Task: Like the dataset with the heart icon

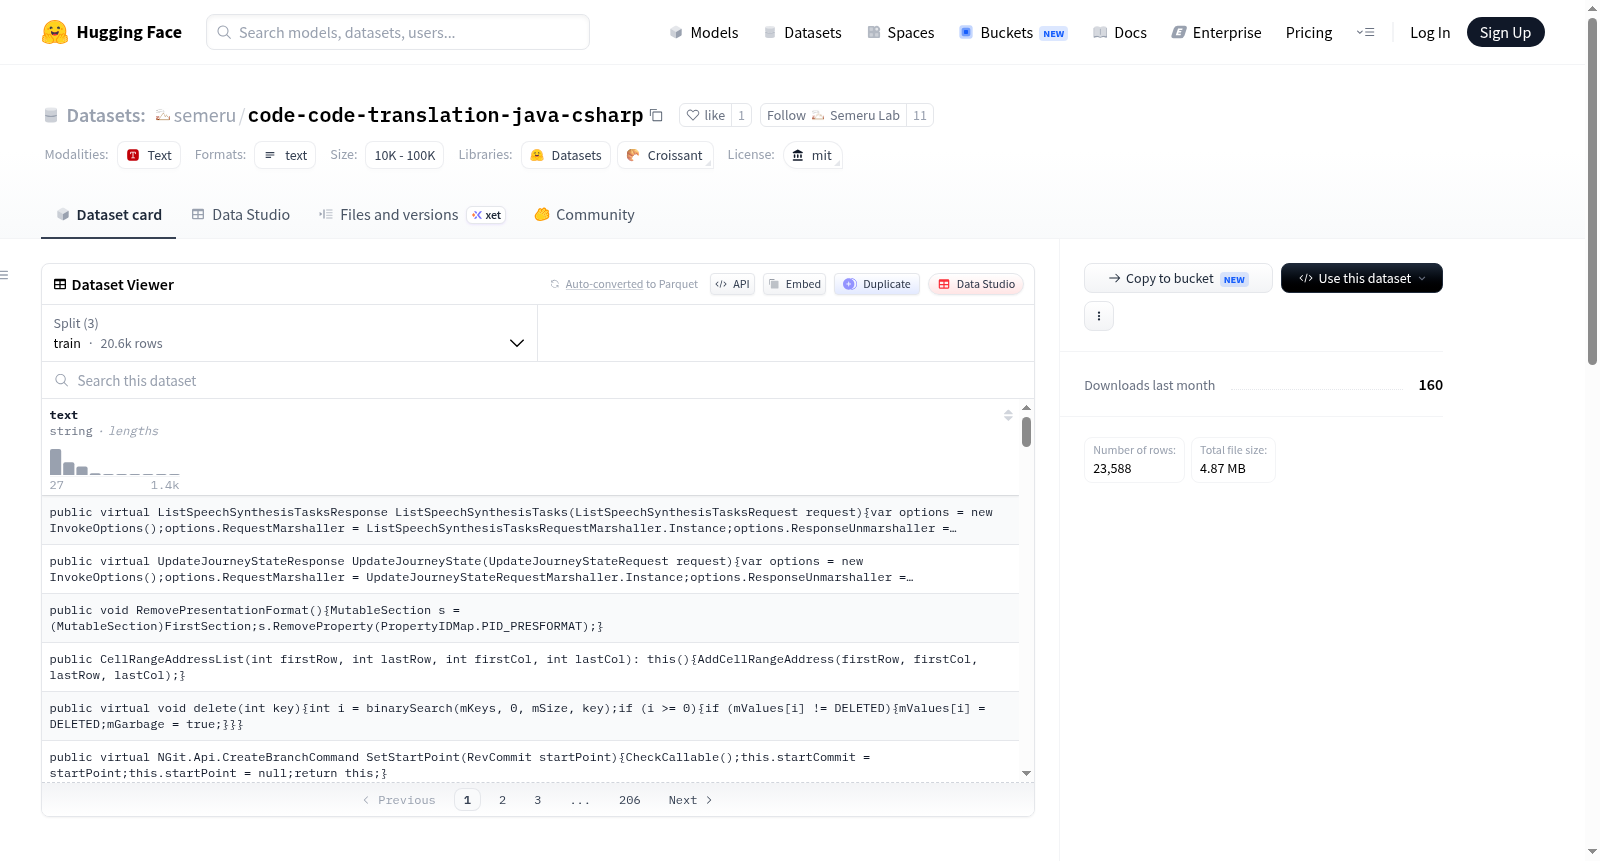Action: tap(705, 115)
